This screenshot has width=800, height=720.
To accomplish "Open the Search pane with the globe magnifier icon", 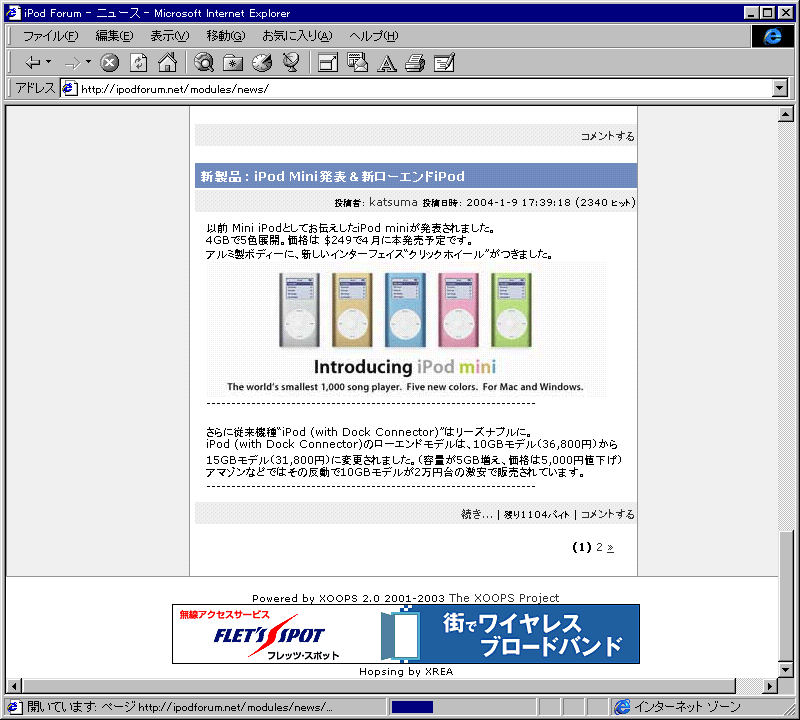I will pos(204,63).
